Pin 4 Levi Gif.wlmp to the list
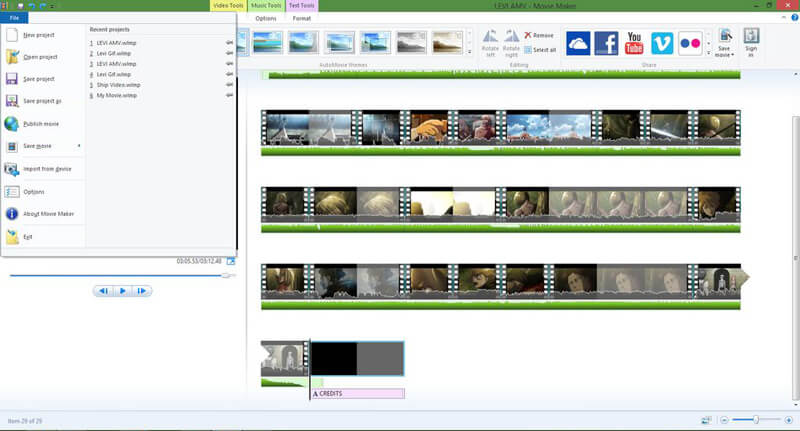 coord(229,74)
